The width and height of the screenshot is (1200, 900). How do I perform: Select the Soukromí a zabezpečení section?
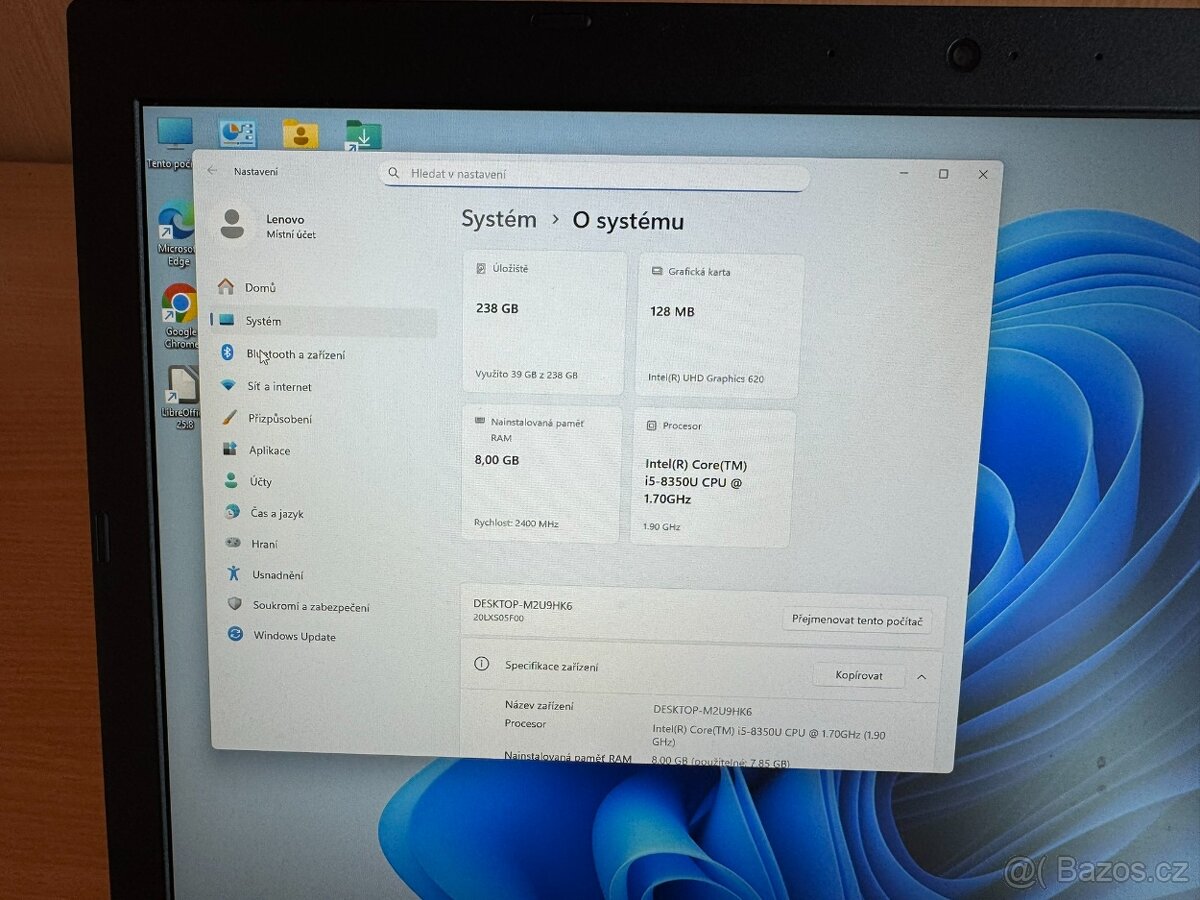(x=310, y=605)
